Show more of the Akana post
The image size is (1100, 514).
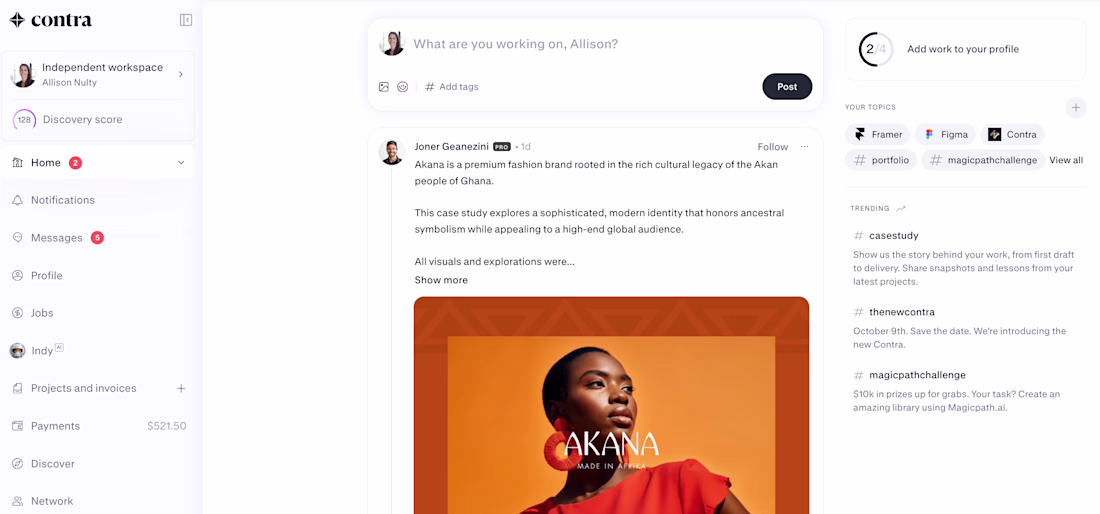[441, 280]
